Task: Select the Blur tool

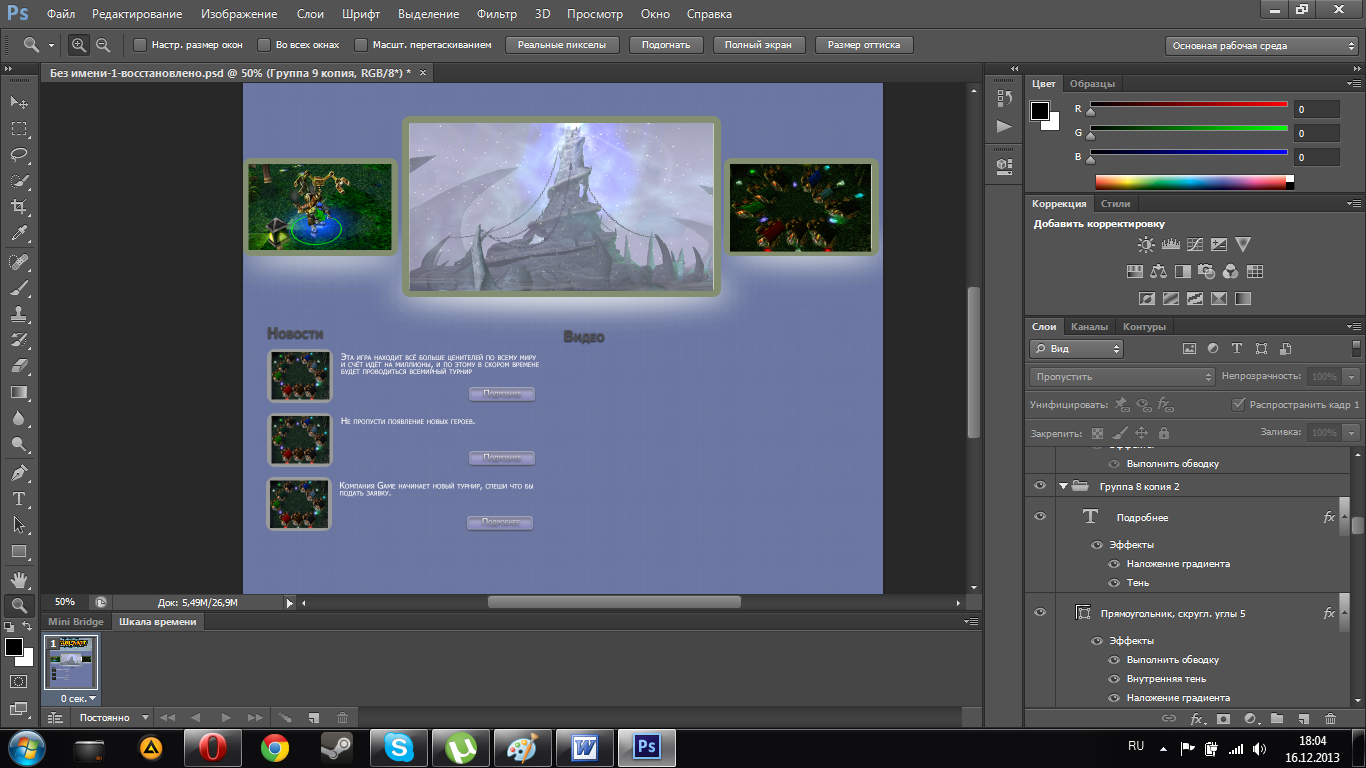Action: coord(19,418)
